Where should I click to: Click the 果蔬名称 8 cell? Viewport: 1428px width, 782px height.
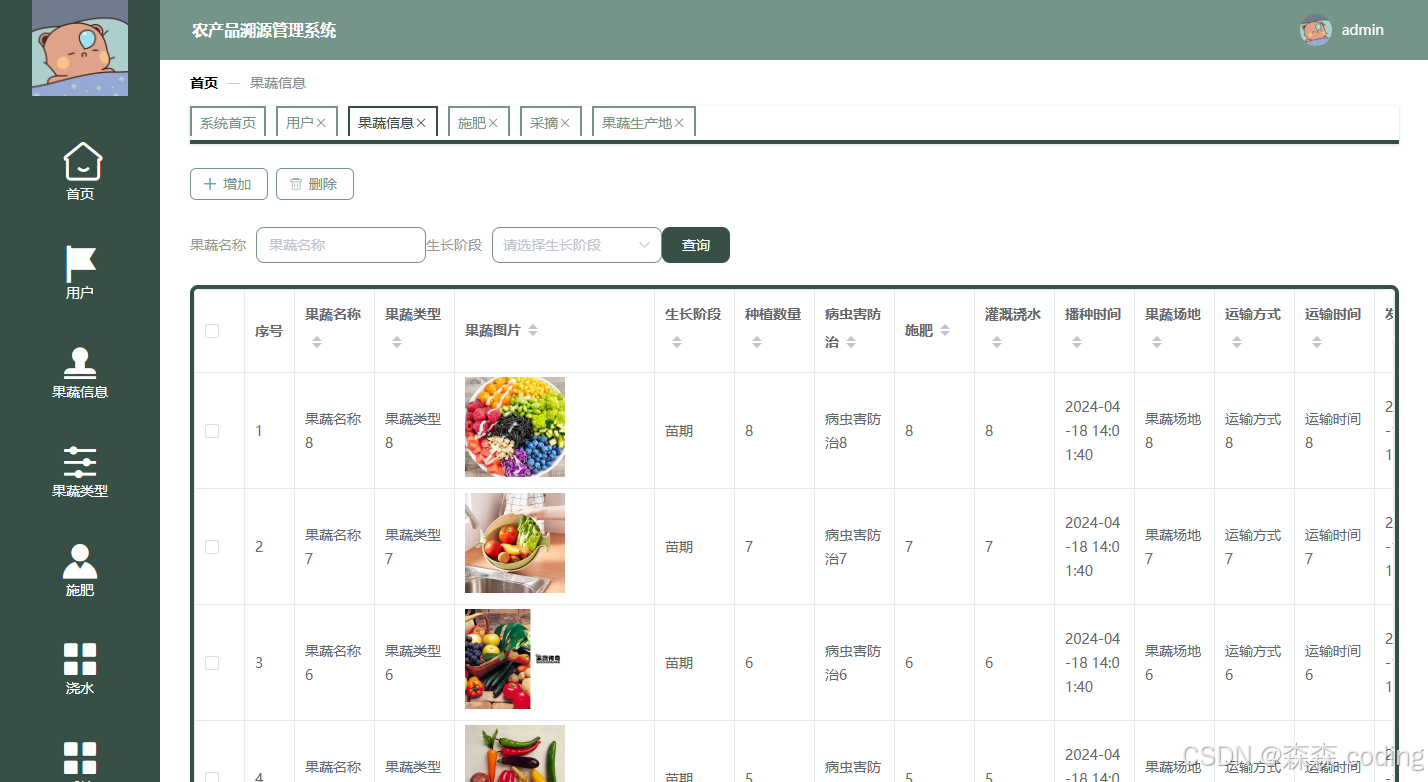pos(333,431)
